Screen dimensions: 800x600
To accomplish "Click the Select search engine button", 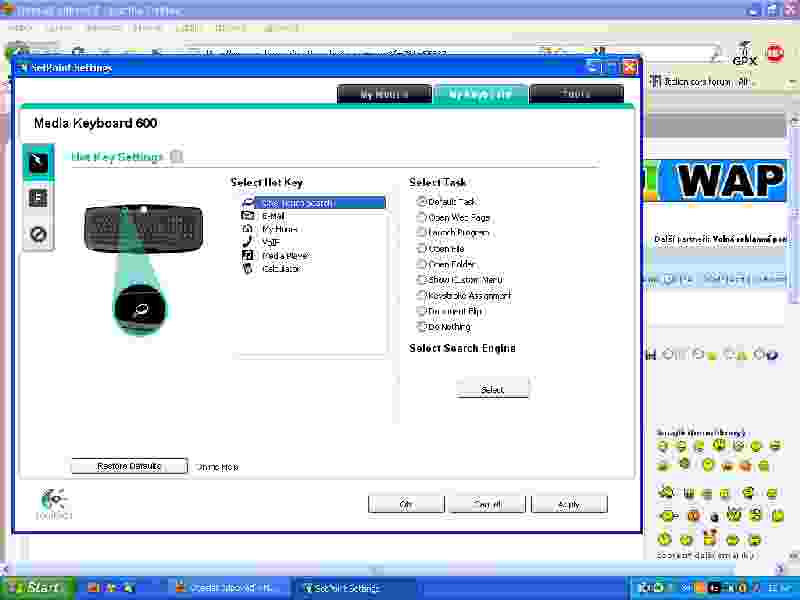I will 492,389.
